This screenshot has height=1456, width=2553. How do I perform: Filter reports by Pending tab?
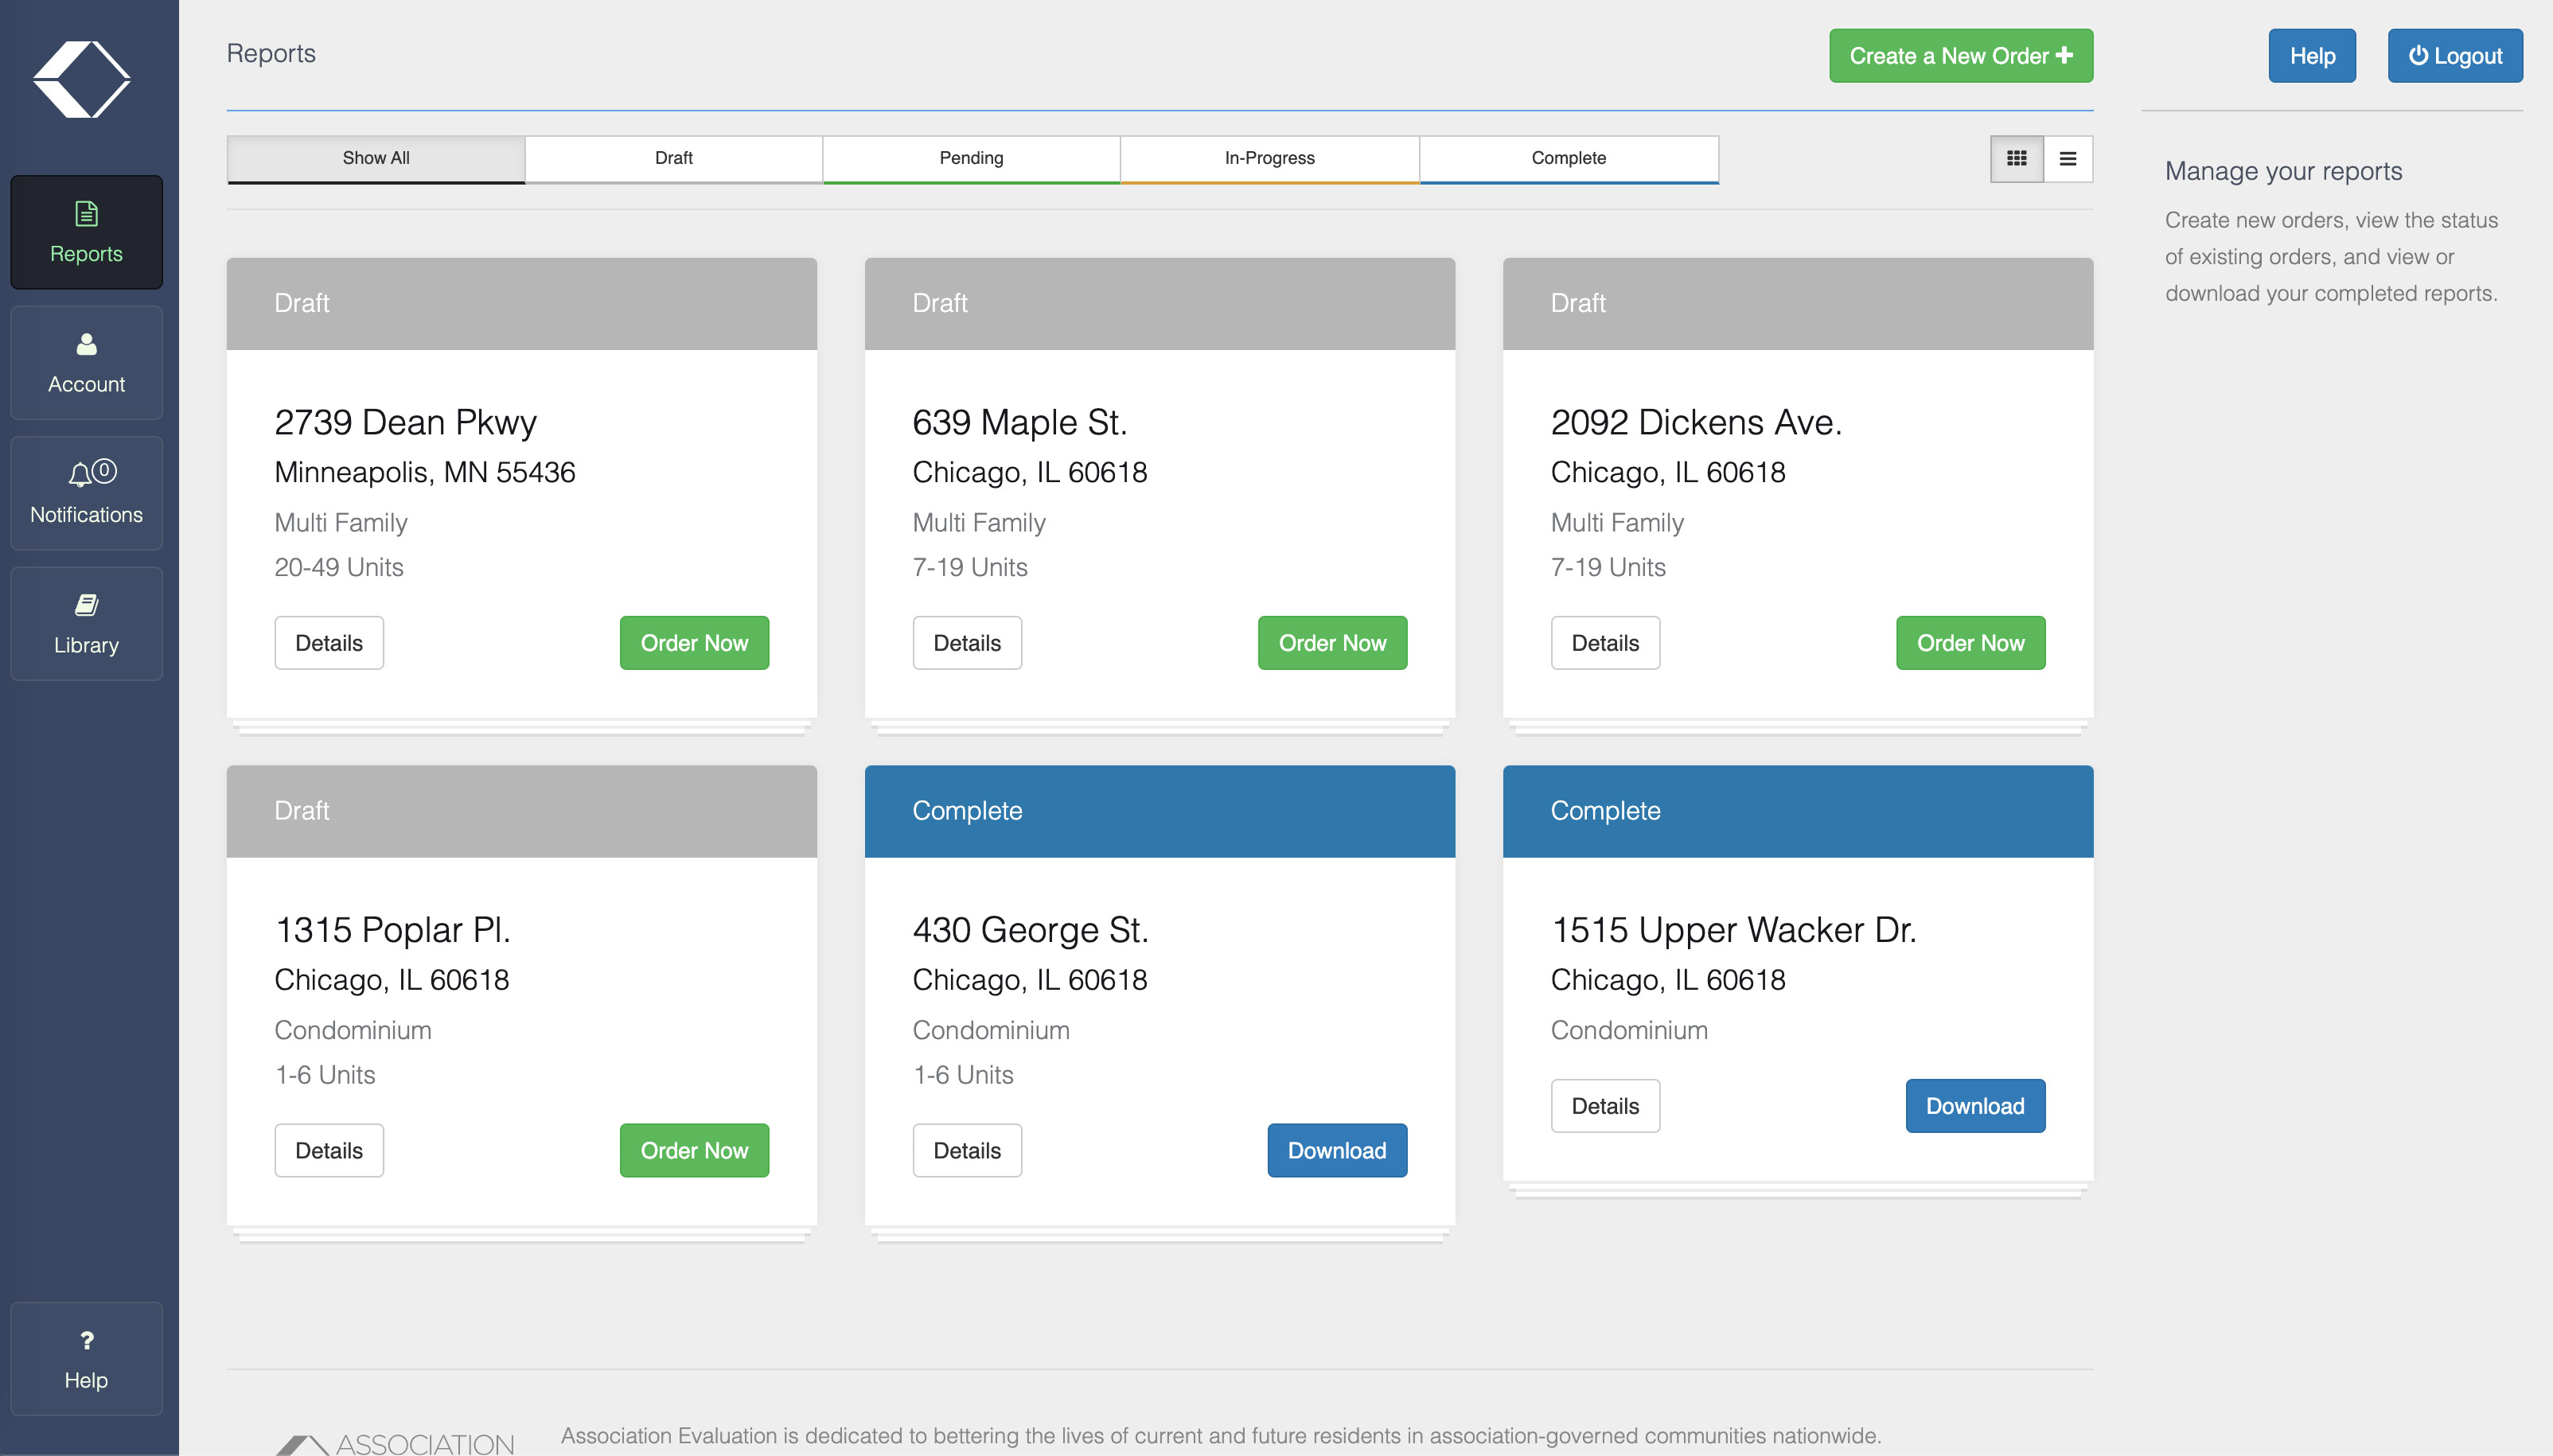971,158
